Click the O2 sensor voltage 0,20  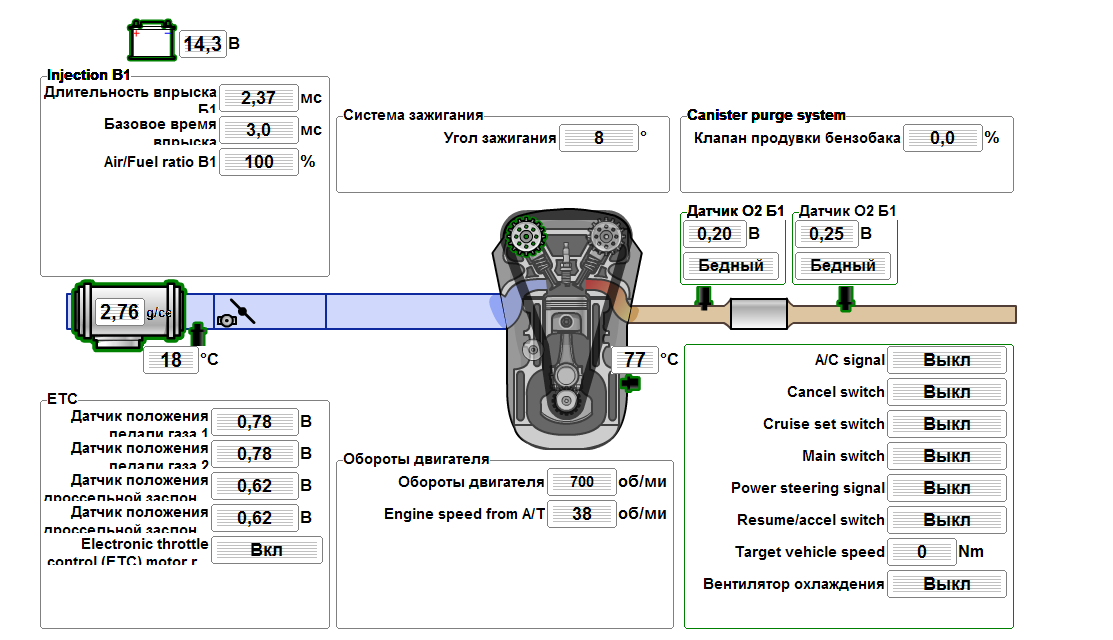[714, 234]
